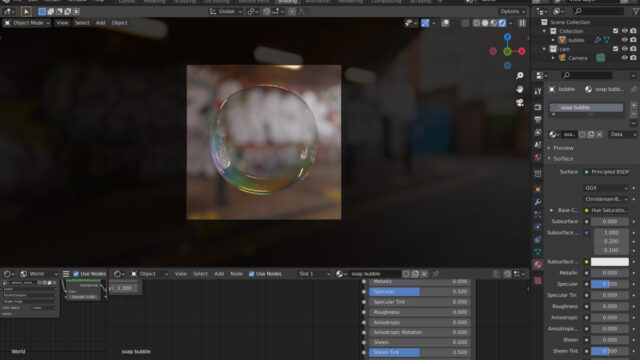The width and height of the screenshot is (640, 360).
Task: Open the Object Data properties tab
Action: click(538, 252)
